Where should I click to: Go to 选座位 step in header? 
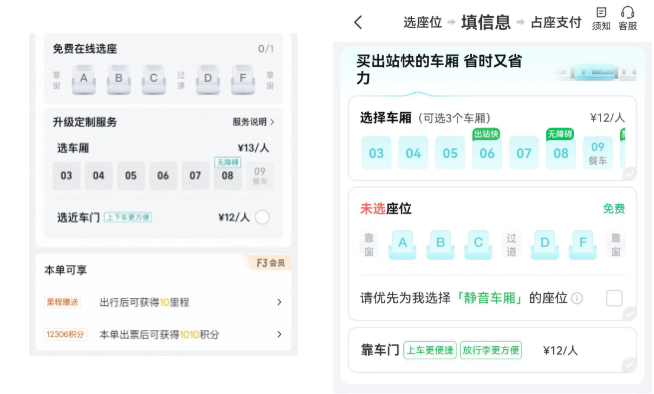pos(423,22)
